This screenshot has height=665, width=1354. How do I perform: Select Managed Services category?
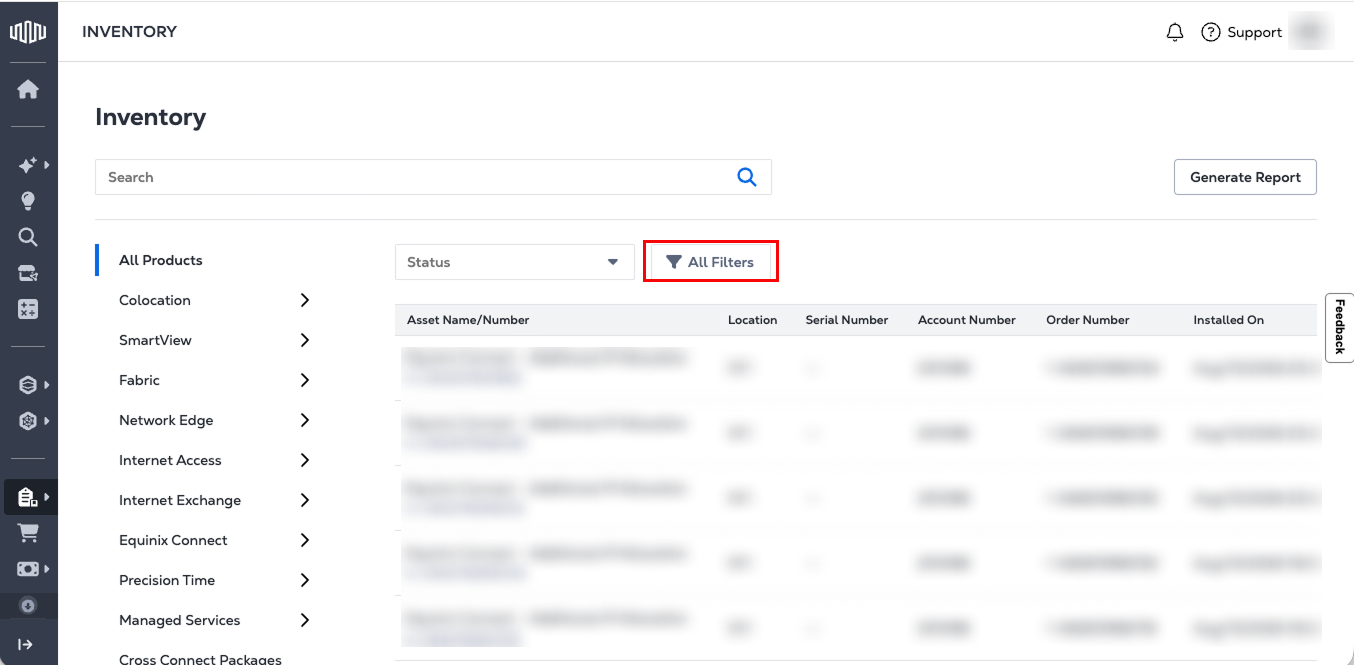[x=179, y=620]
